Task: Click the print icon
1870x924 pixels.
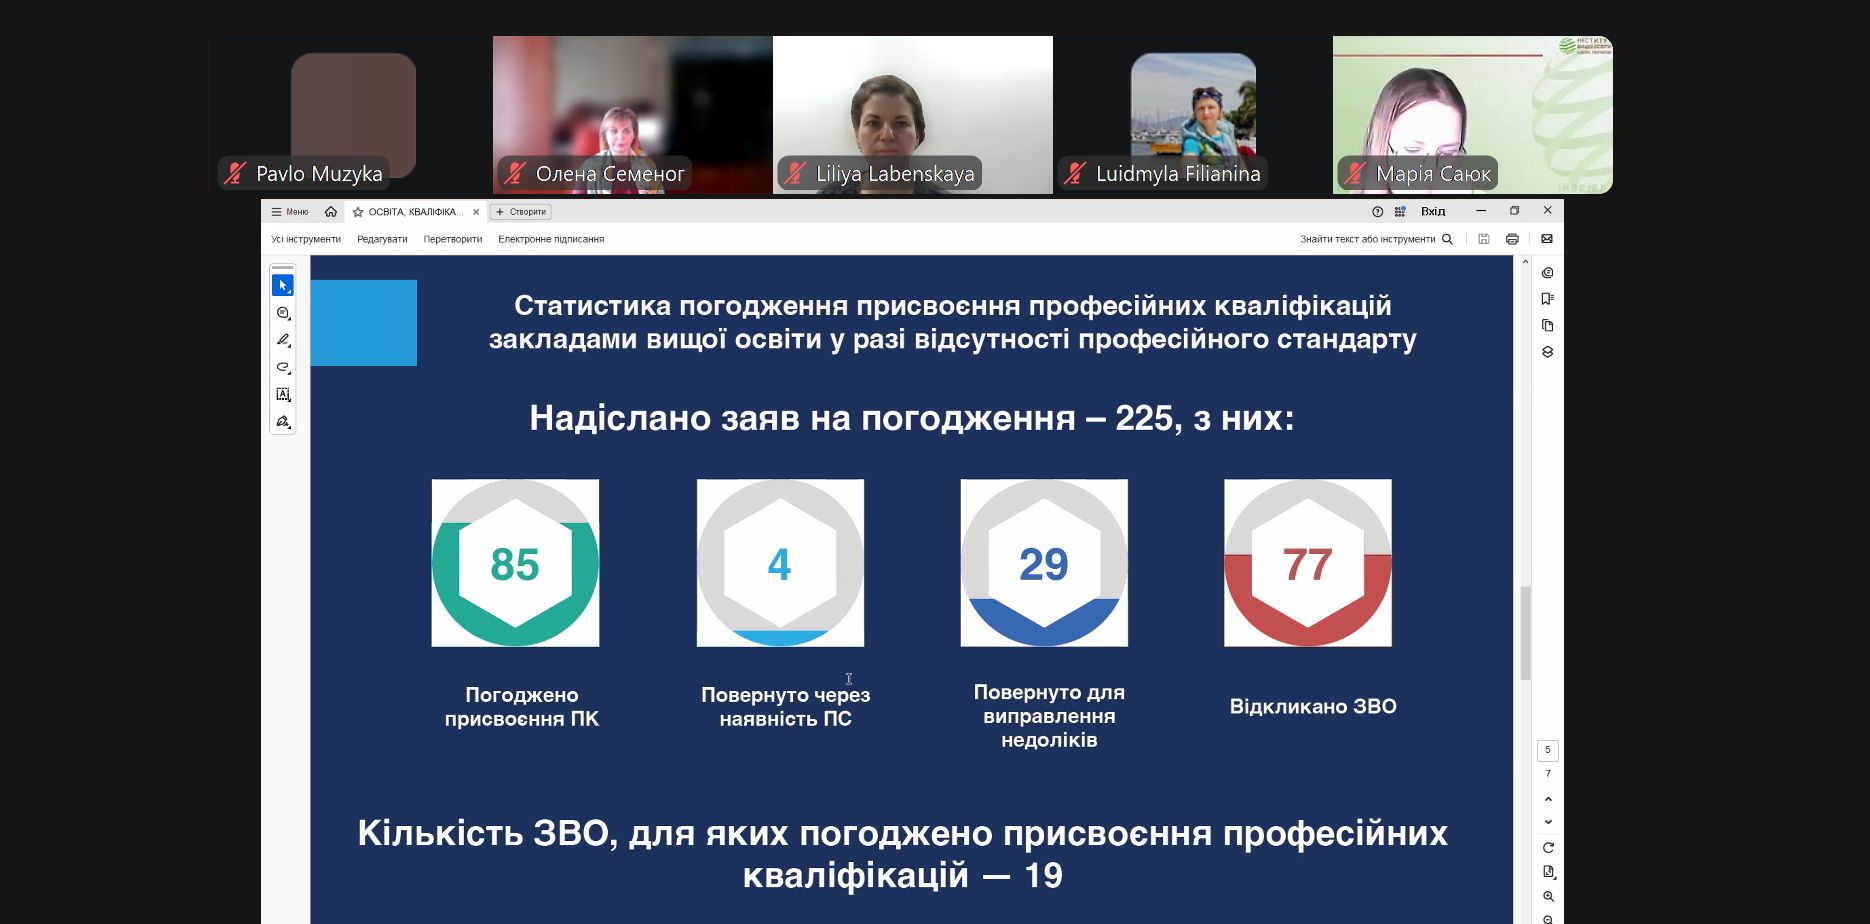Action: click(x=1512, y=239)
